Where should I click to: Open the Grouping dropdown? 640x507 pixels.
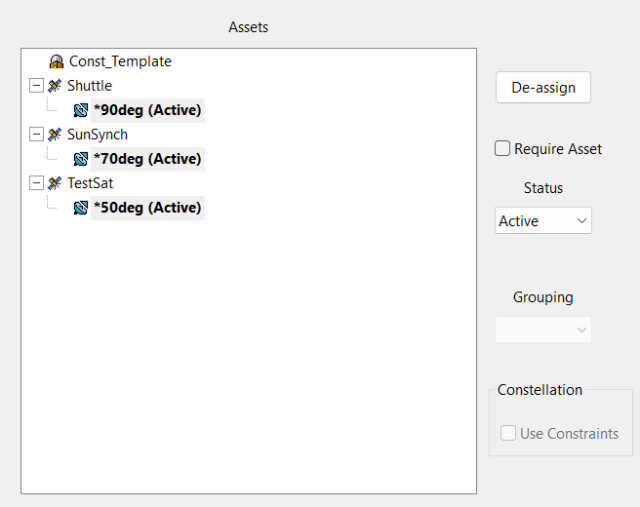point(543,330)
